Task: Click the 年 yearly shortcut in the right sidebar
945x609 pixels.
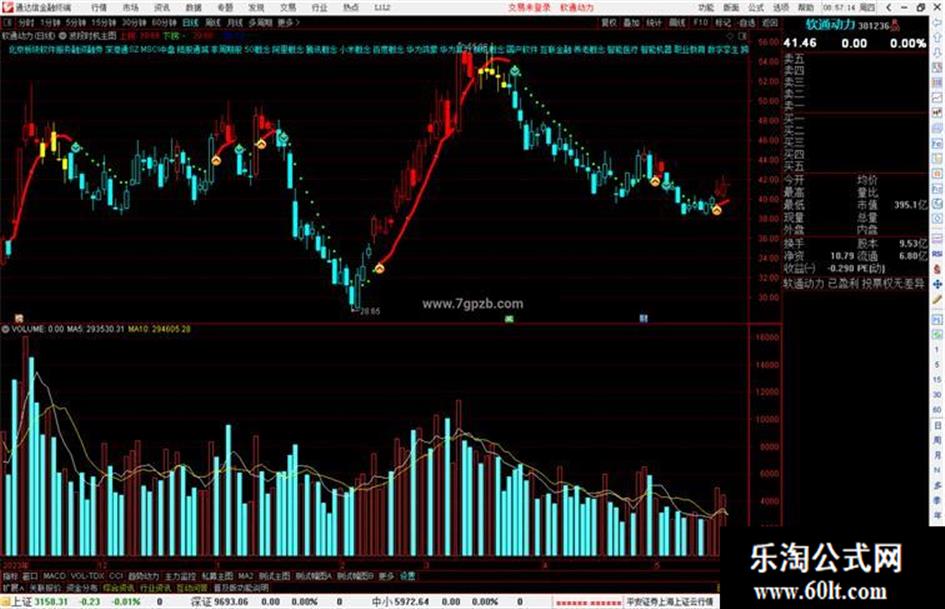Action: 937,516
